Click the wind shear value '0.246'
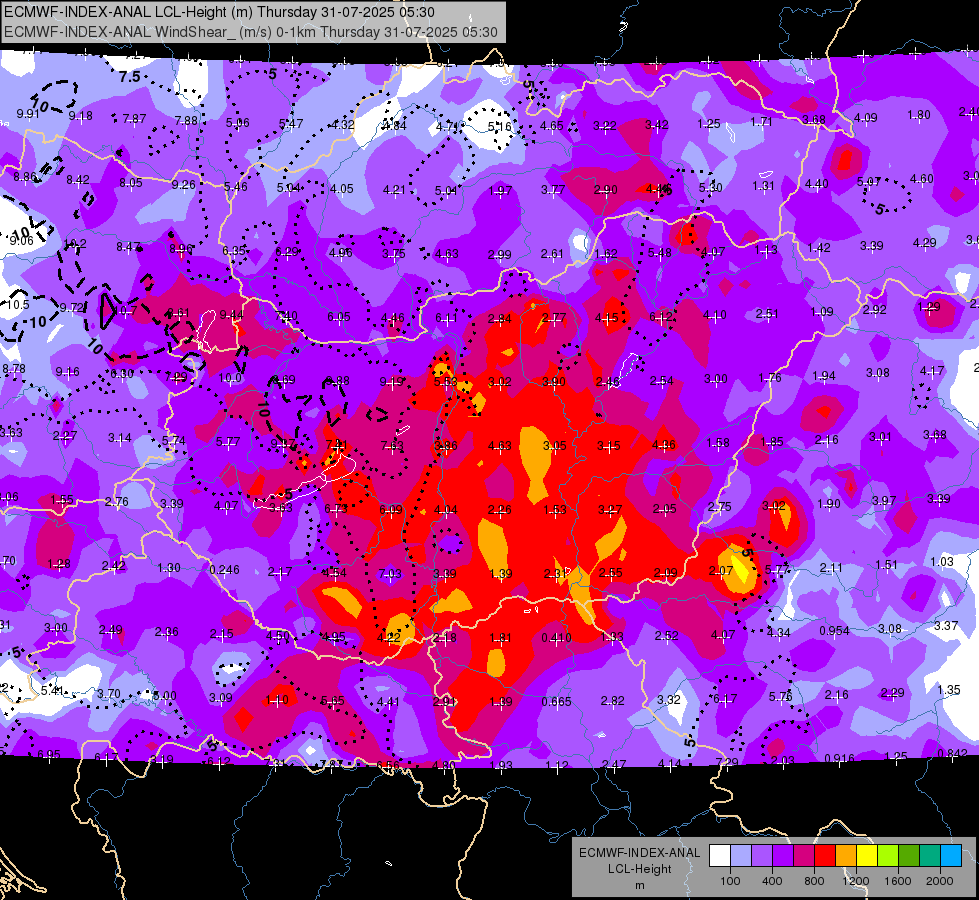The height and width of the screenshot is (900, 979). [224, 570]
